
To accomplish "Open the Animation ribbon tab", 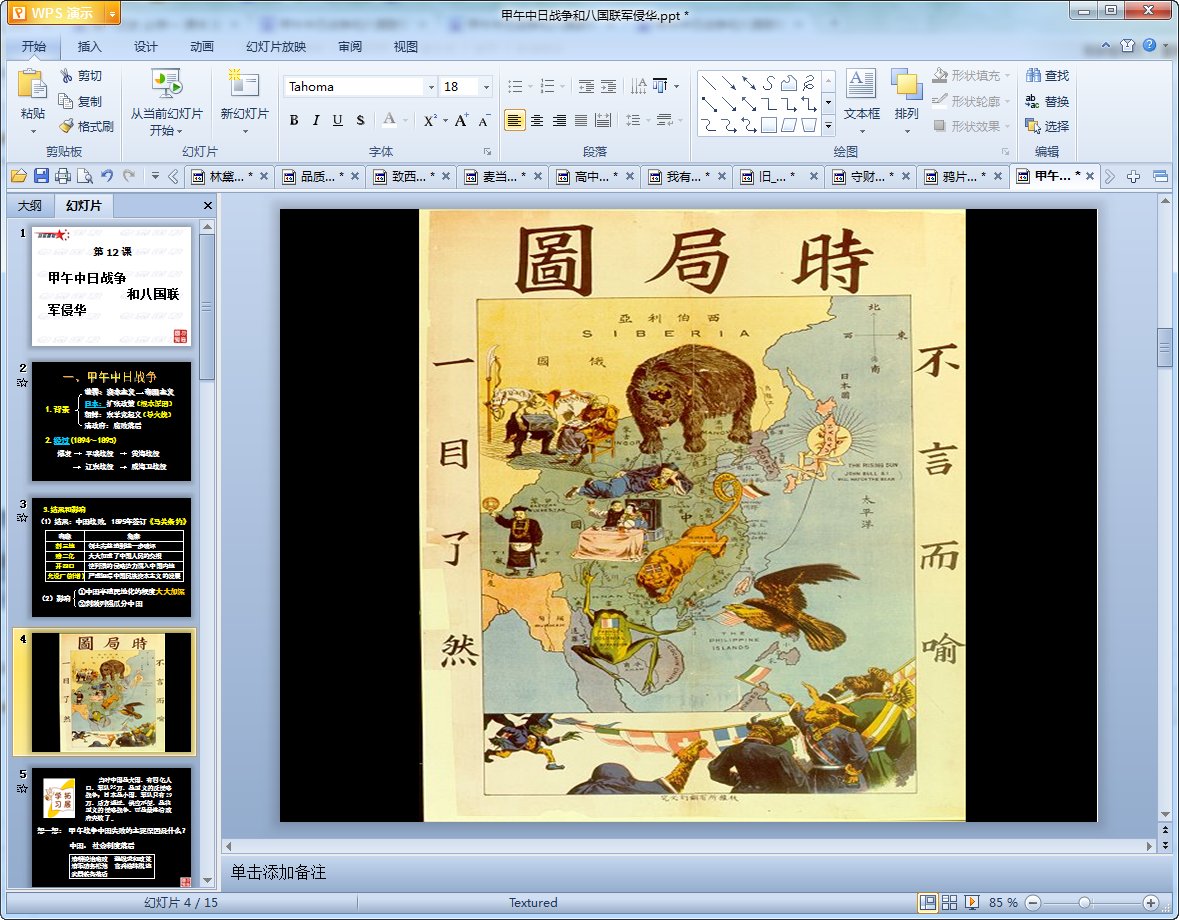I will 202,47.
